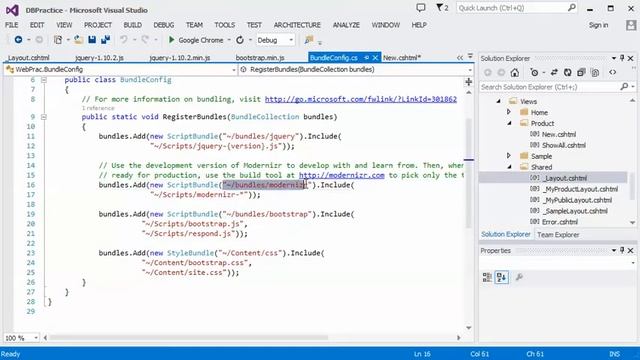Start debugging with the green play icon
Viewport: 640px width, 360px height.
coord(171,40)
